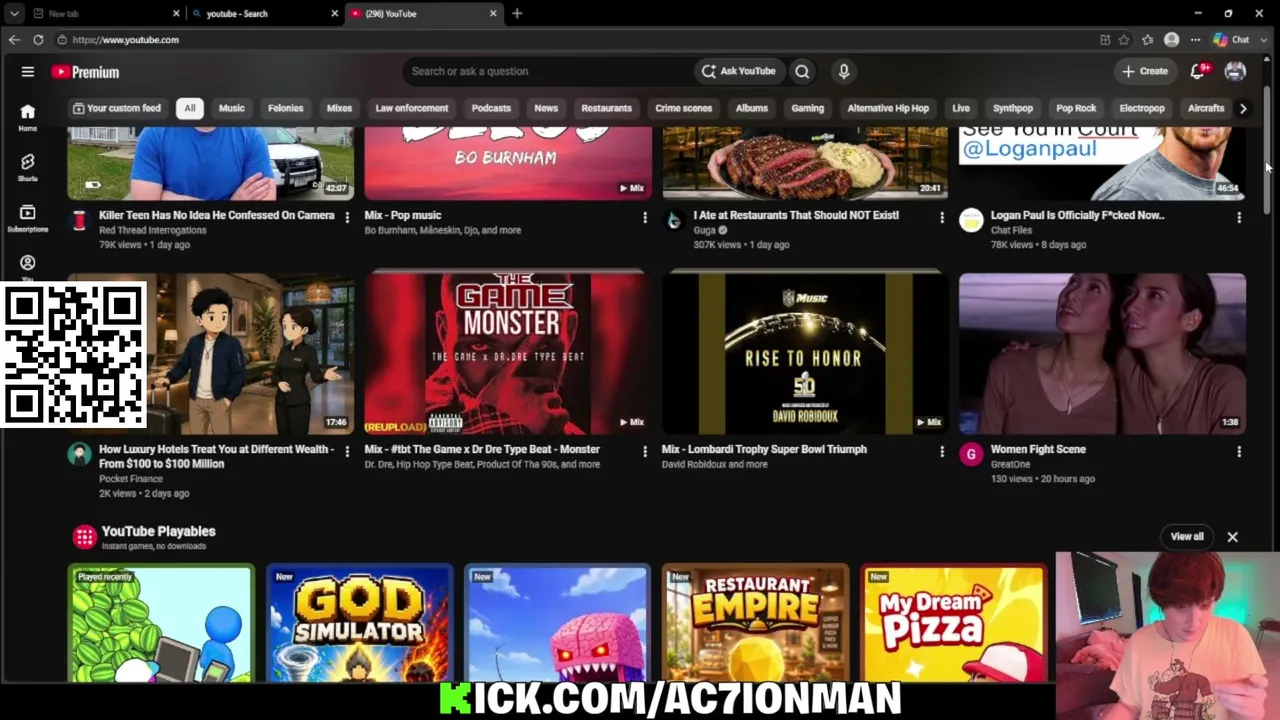The width and height of the screenshot is (1280, 720).
Task: Add this page to favorites star
Action: click(x=1125, y=40)
